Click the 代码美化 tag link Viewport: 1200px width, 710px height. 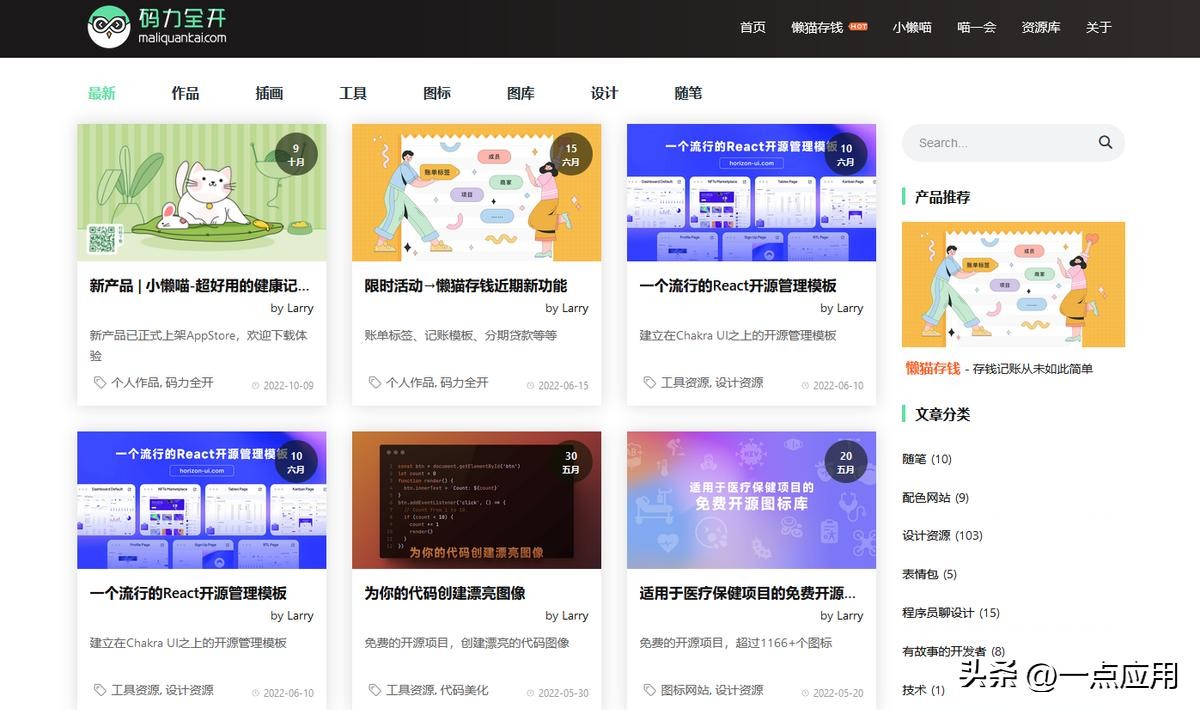(x=464, y=690)
